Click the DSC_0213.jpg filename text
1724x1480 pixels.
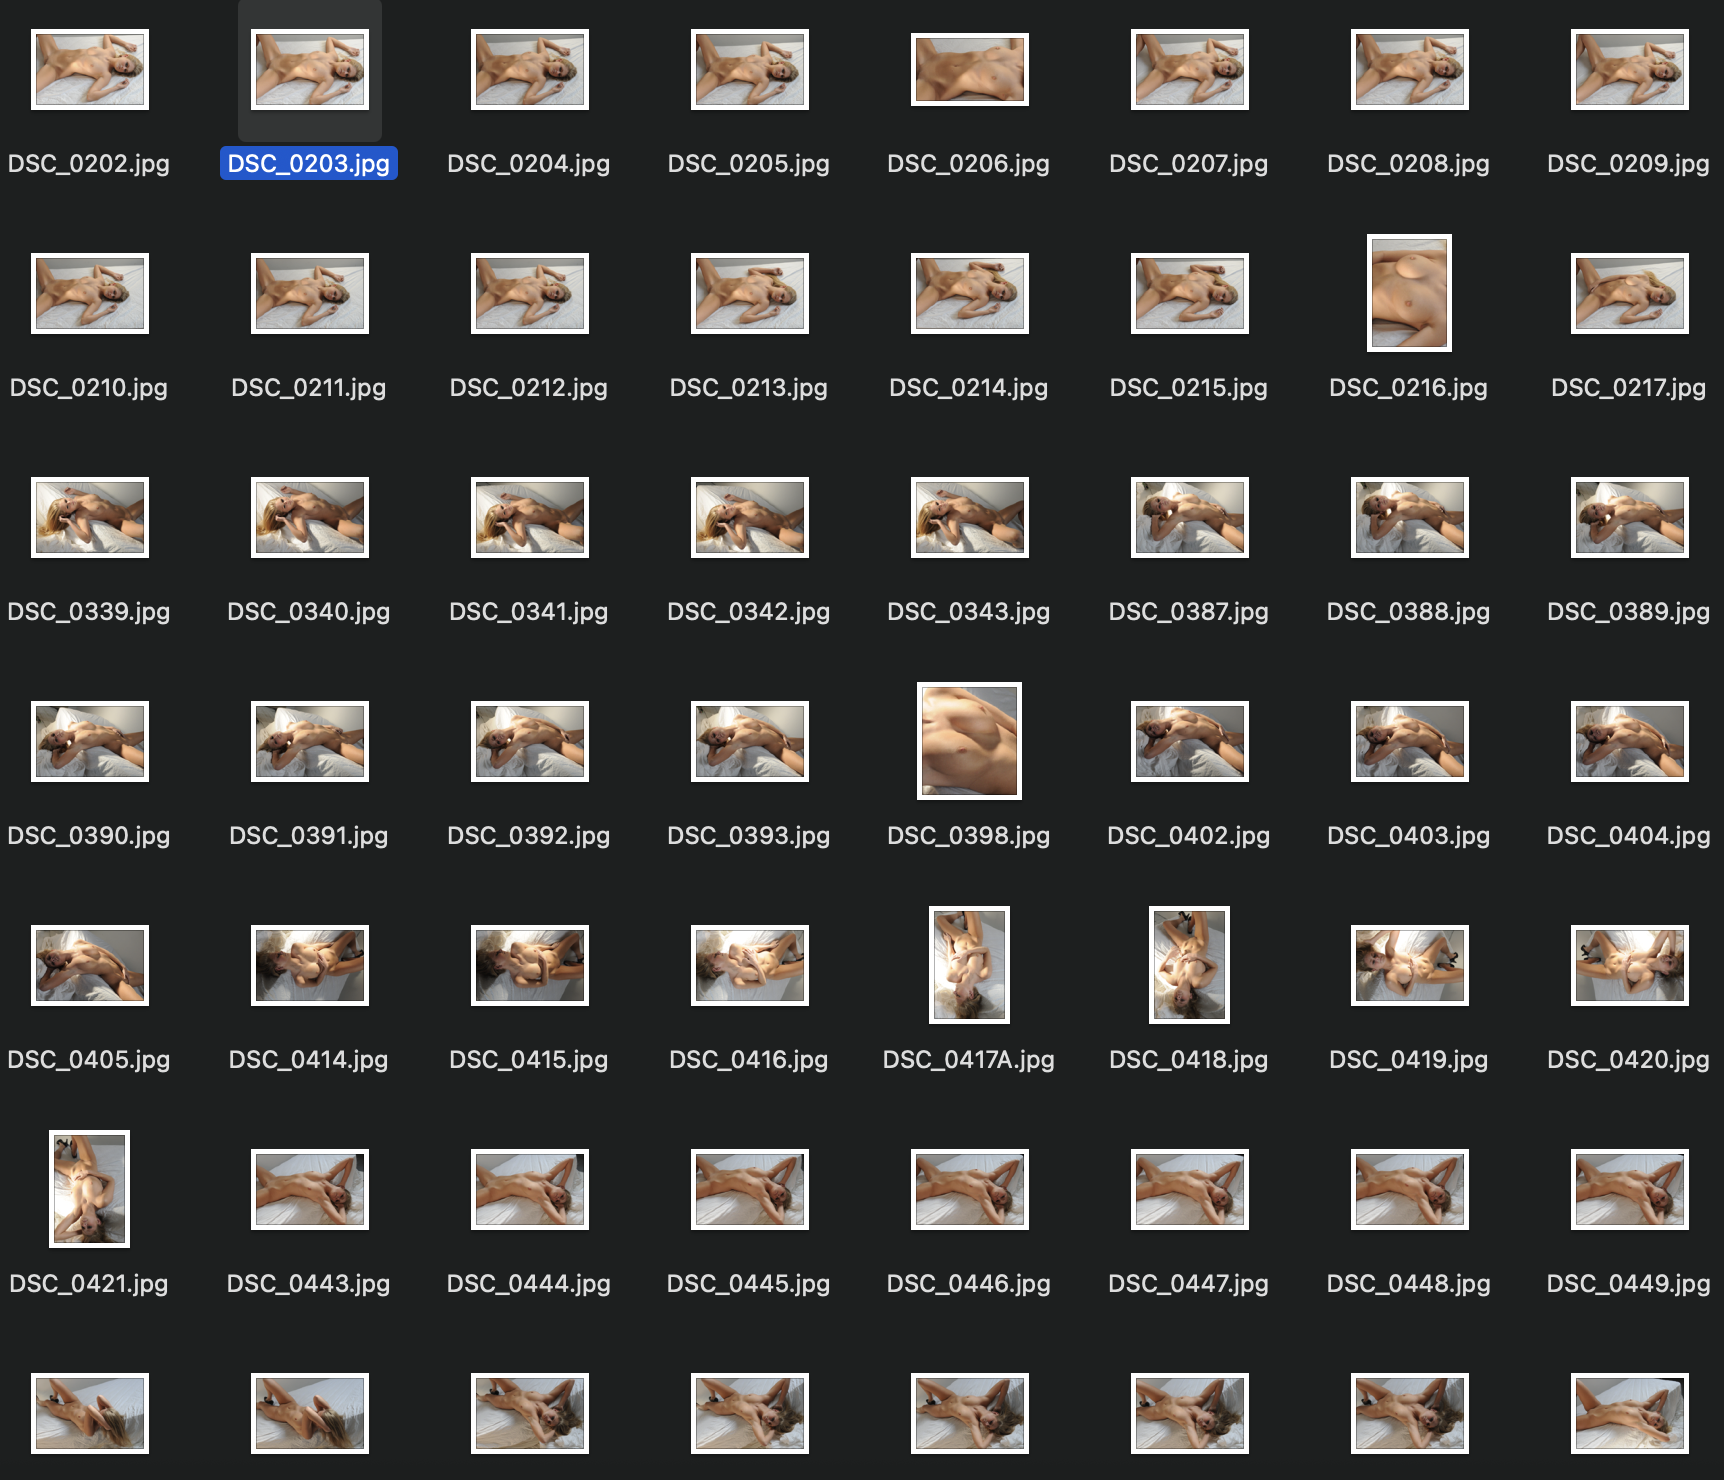[749, 387]
